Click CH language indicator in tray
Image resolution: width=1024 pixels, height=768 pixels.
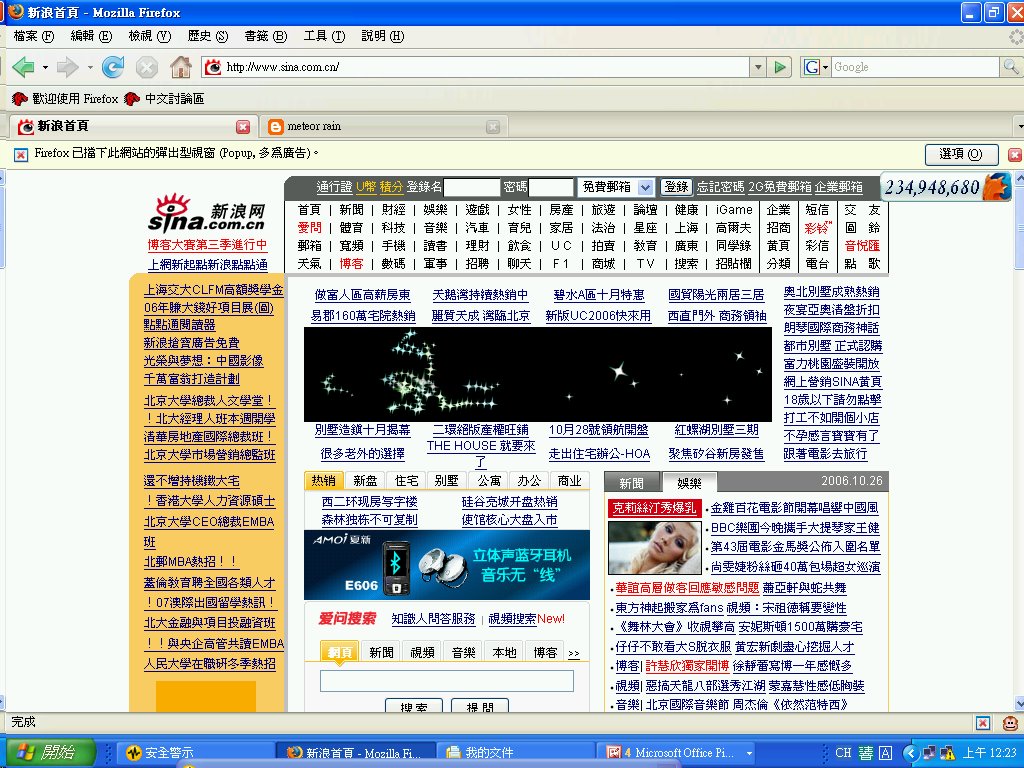(x=843, y=752)
